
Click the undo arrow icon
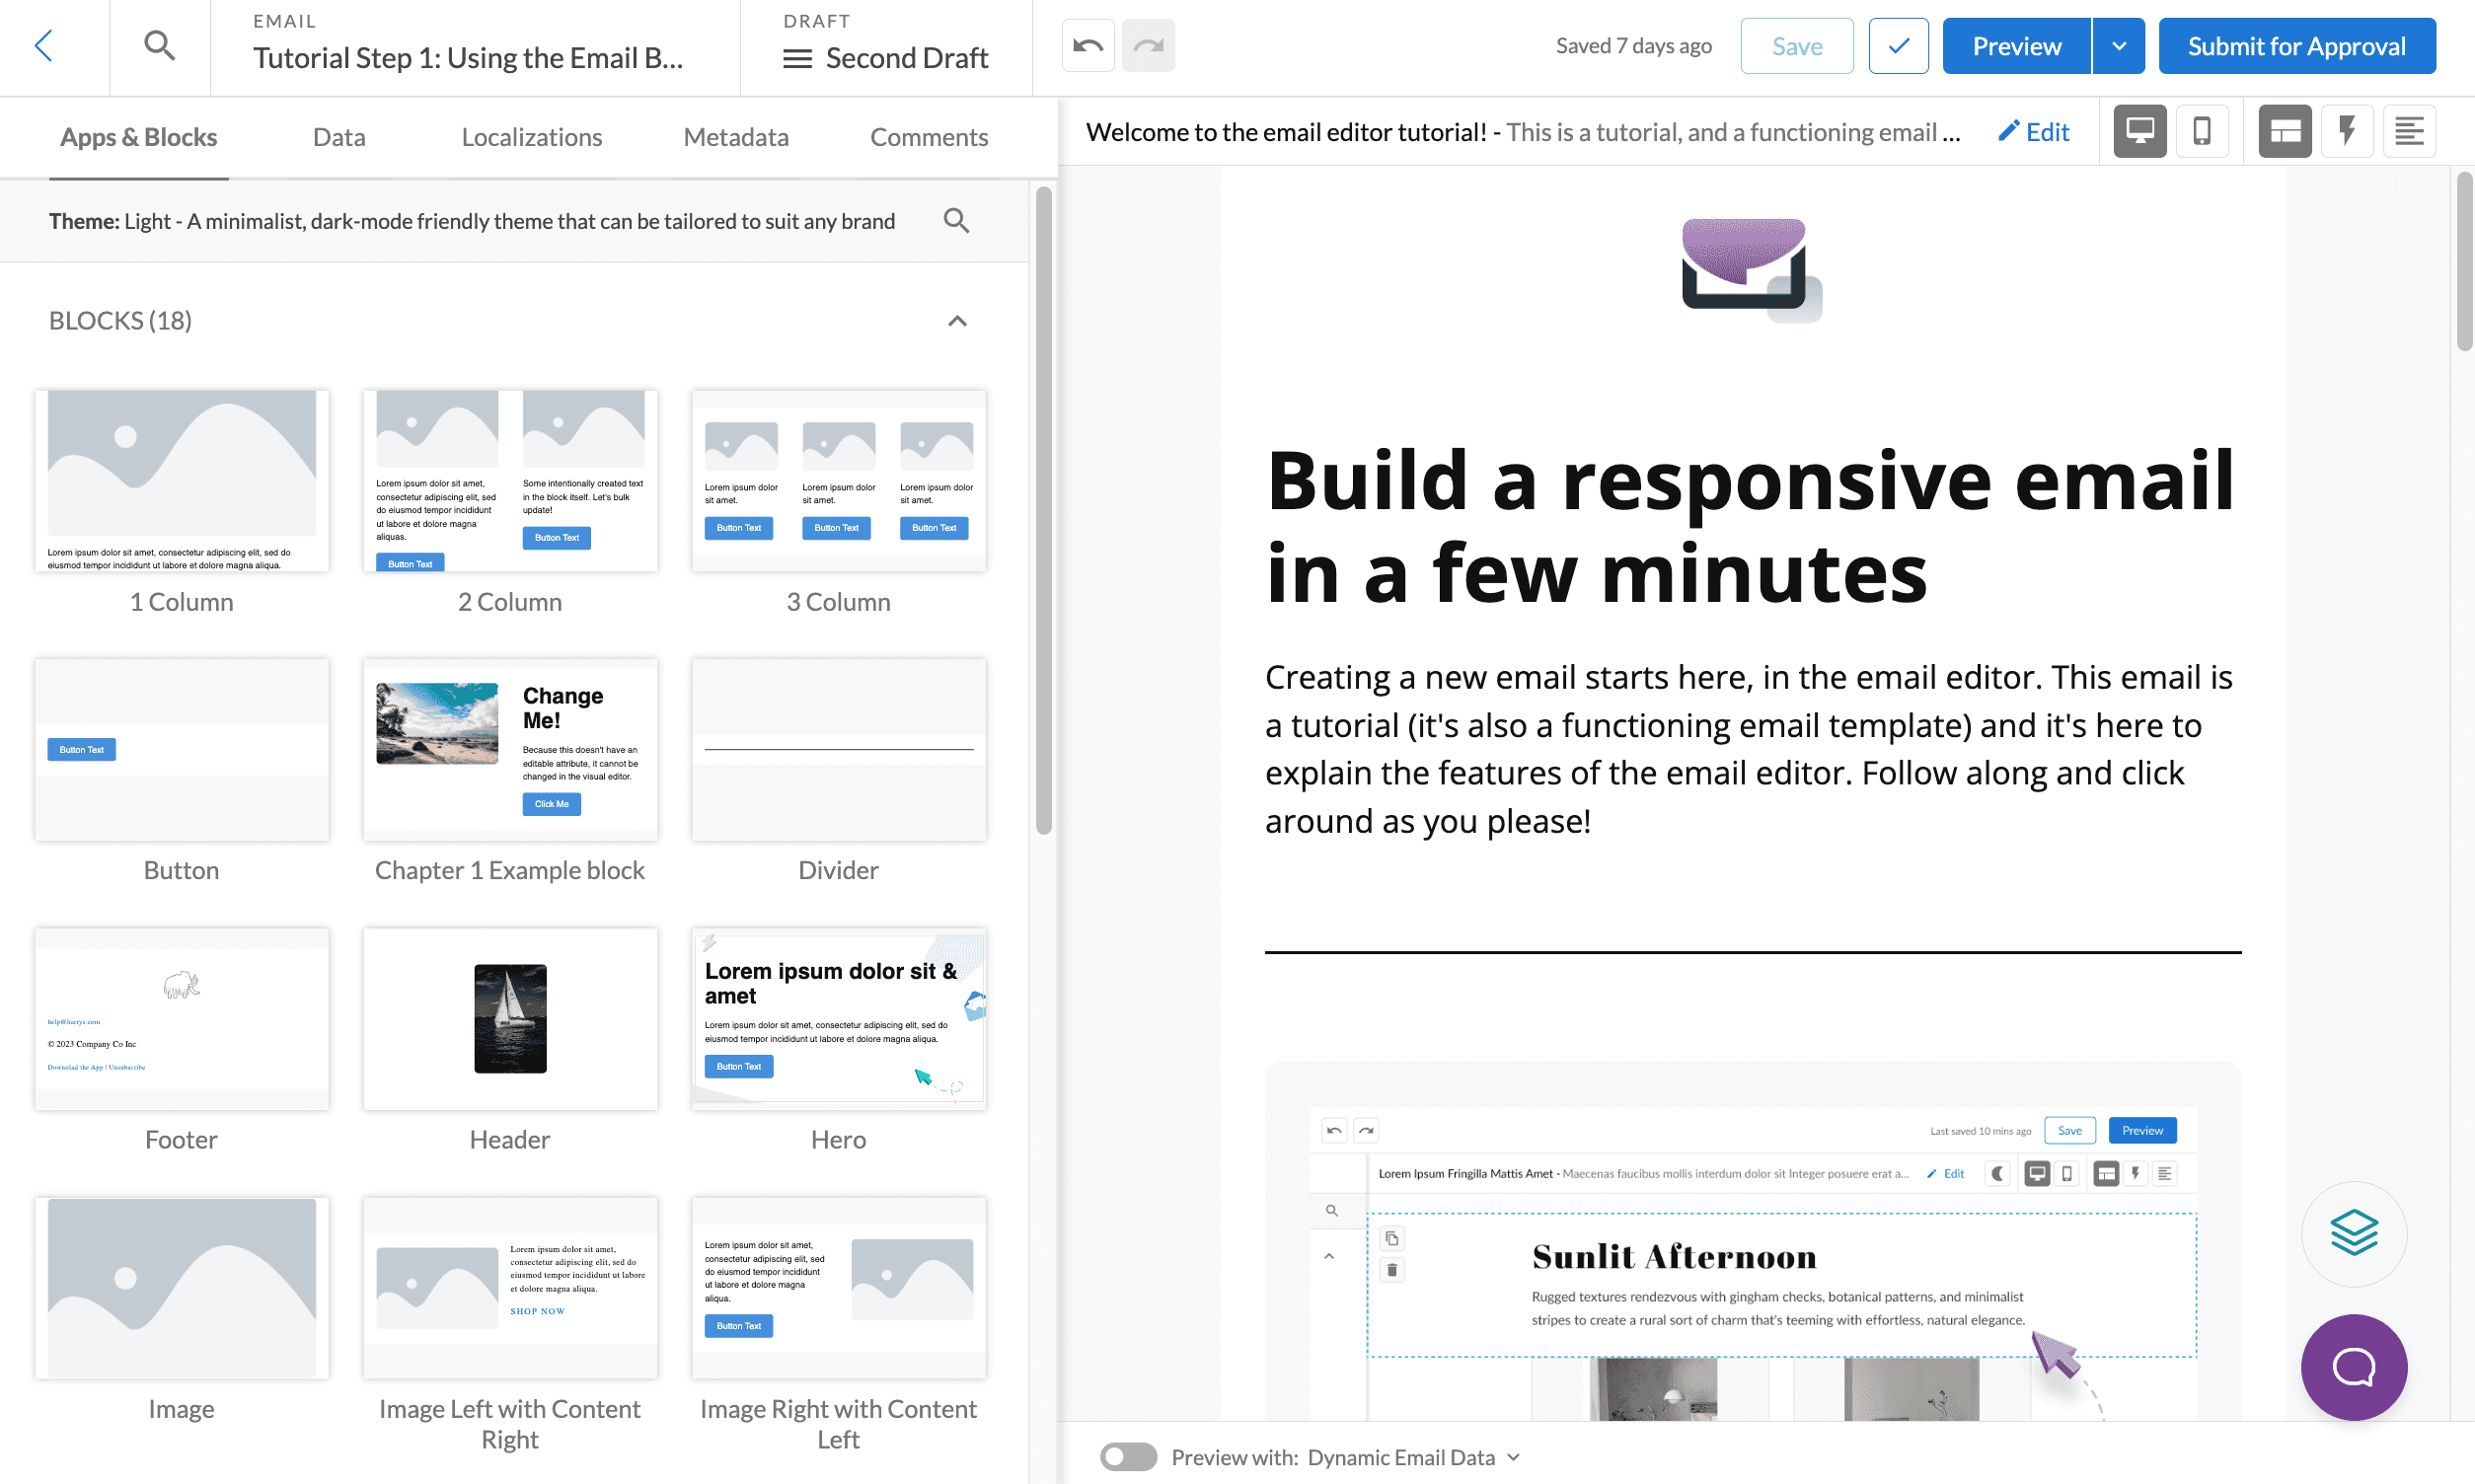[x=1087, y=45]
